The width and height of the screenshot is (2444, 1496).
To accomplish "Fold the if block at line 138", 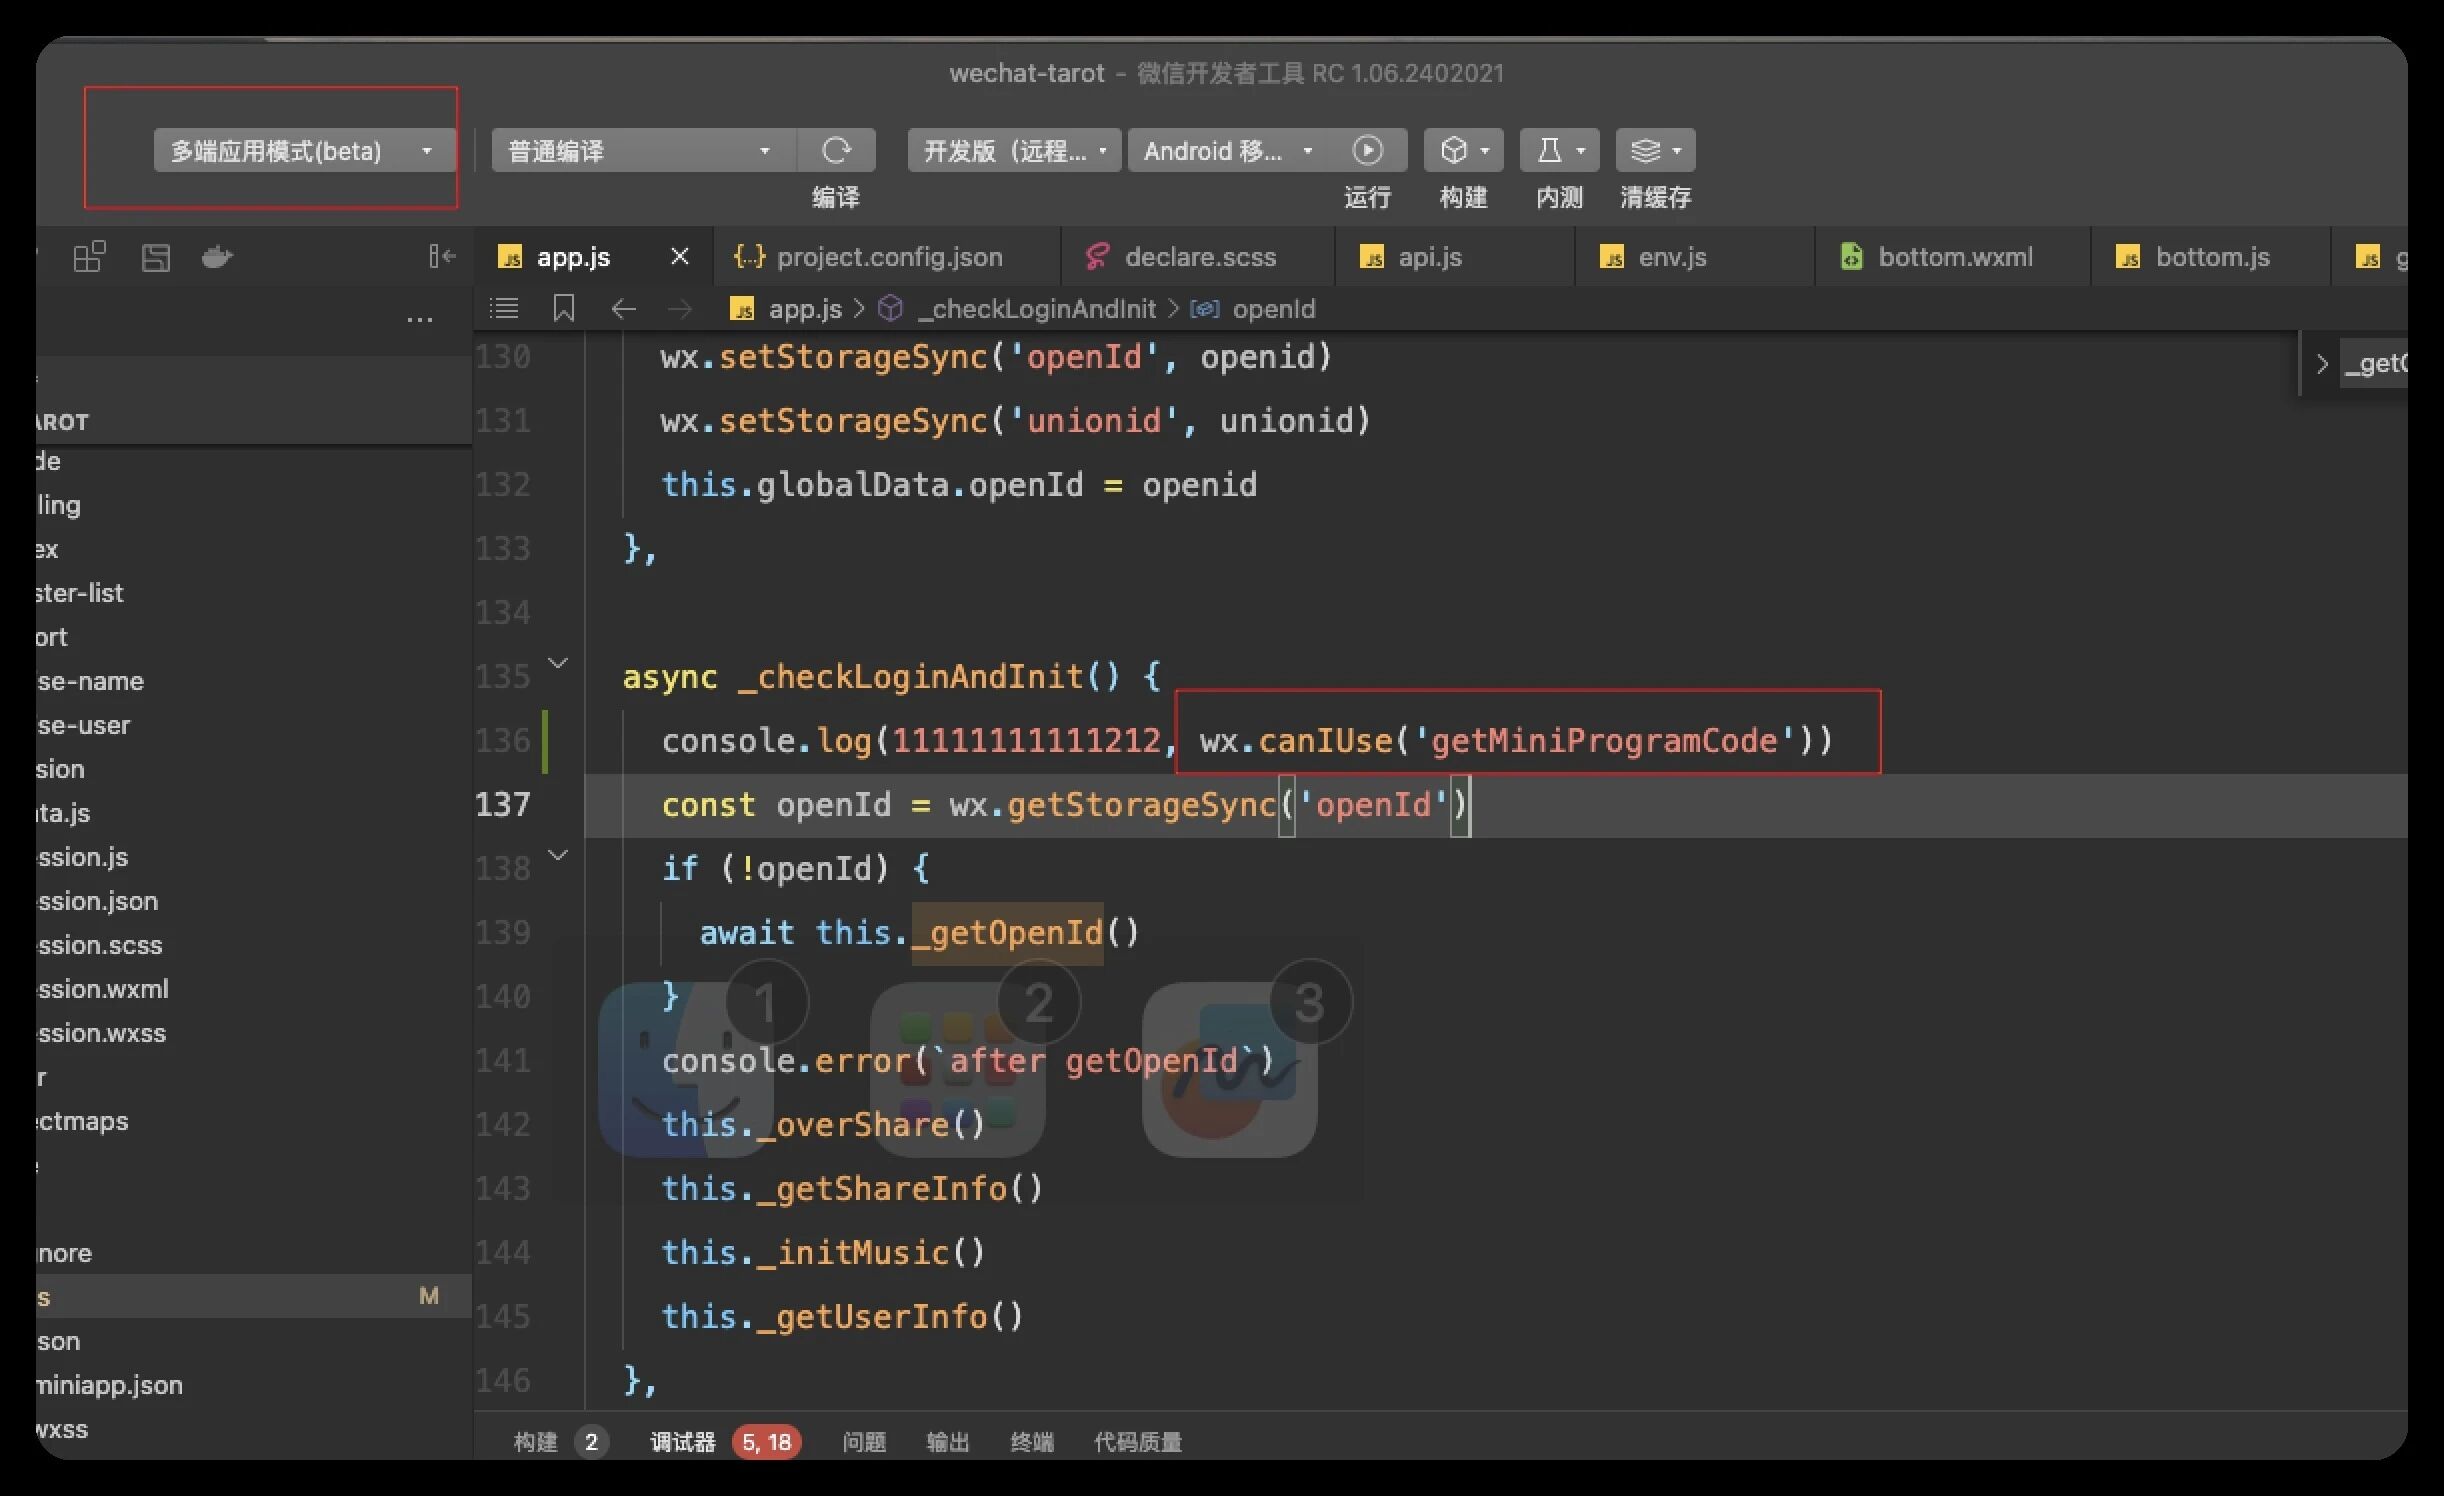I will click(x=558, y=855).
